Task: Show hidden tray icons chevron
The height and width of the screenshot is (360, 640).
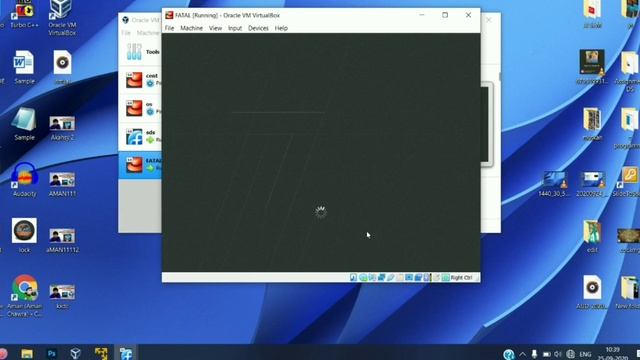Action: 522,354
